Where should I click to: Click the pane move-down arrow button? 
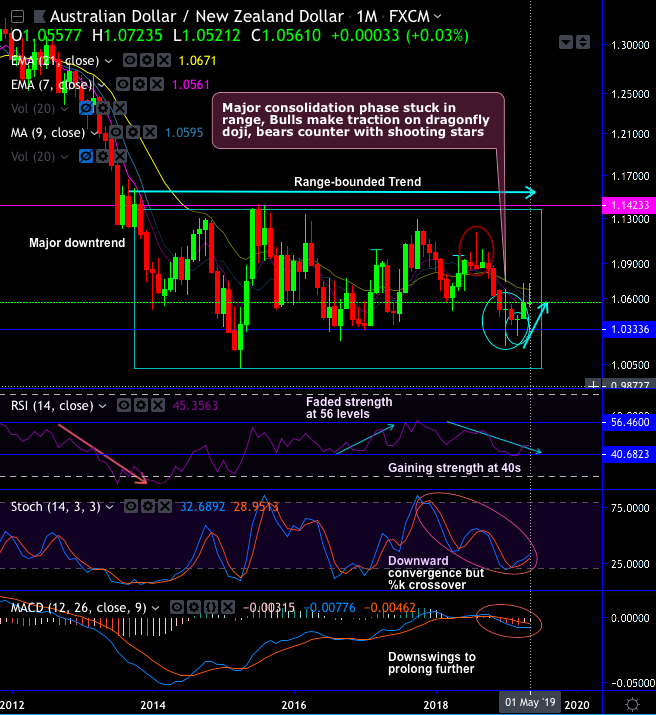pos(566,42)
